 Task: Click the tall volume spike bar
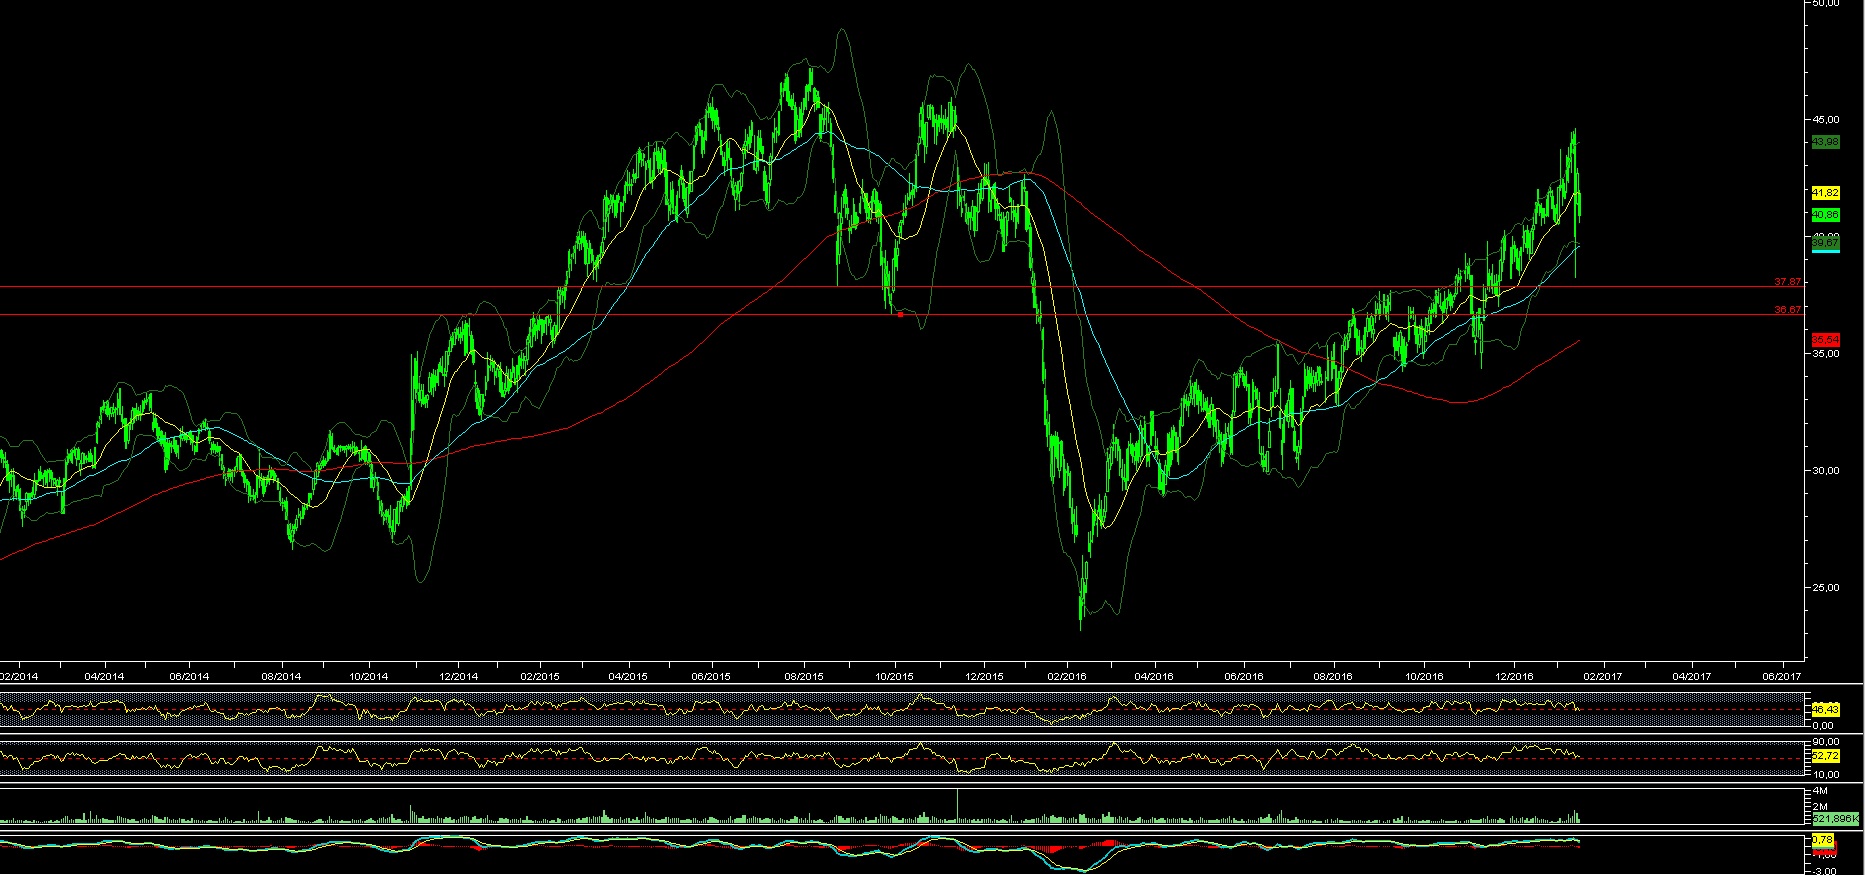[x=958, y=805]
